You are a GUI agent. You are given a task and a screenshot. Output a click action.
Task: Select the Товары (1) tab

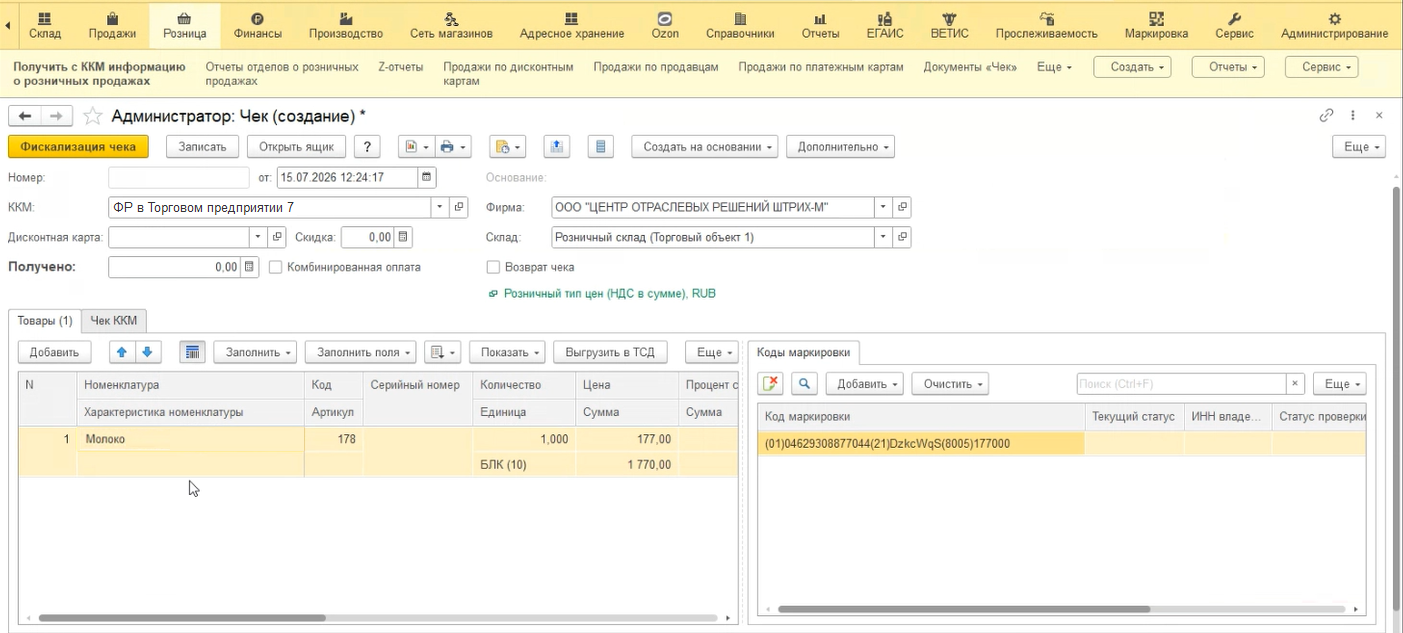(45, 320)
